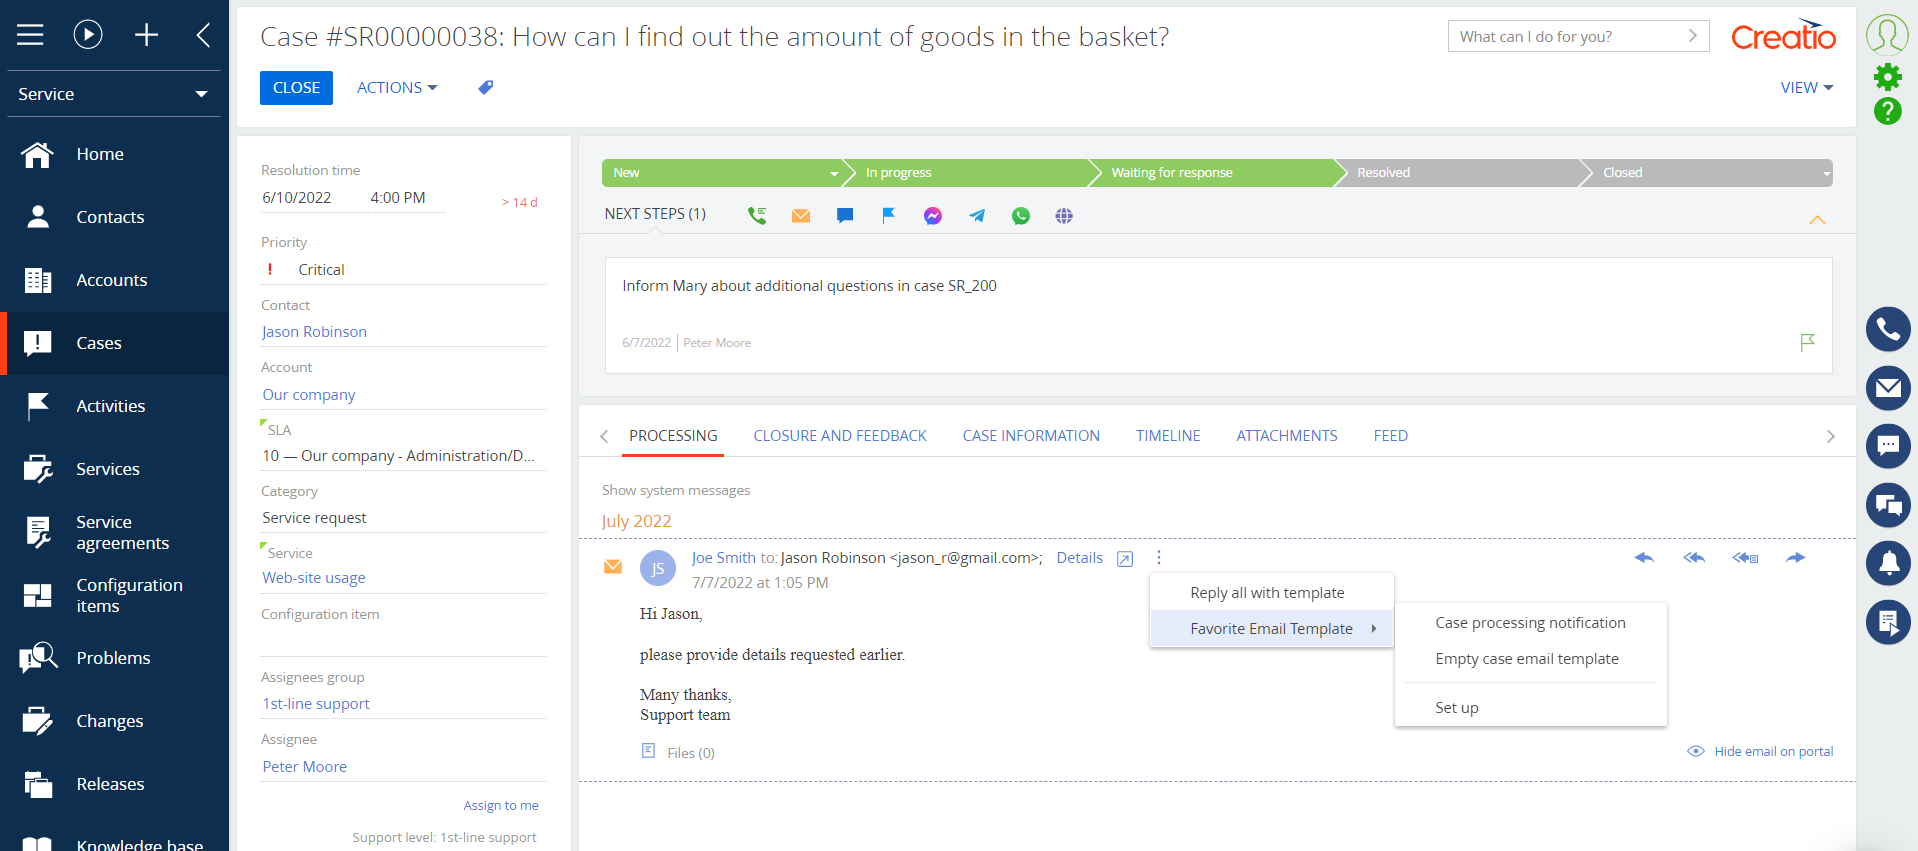
Task: Click the call icon in Next Steps
Action: [x=757, y=216]
